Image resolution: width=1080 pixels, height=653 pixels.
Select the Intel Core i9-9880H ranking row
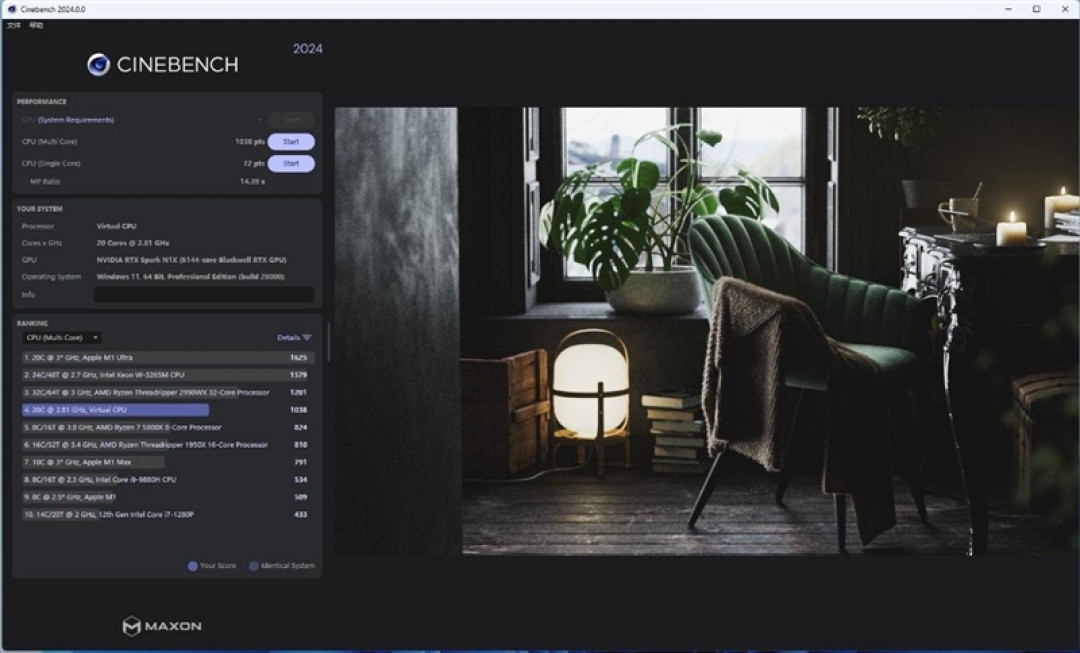tap(168, 480)
